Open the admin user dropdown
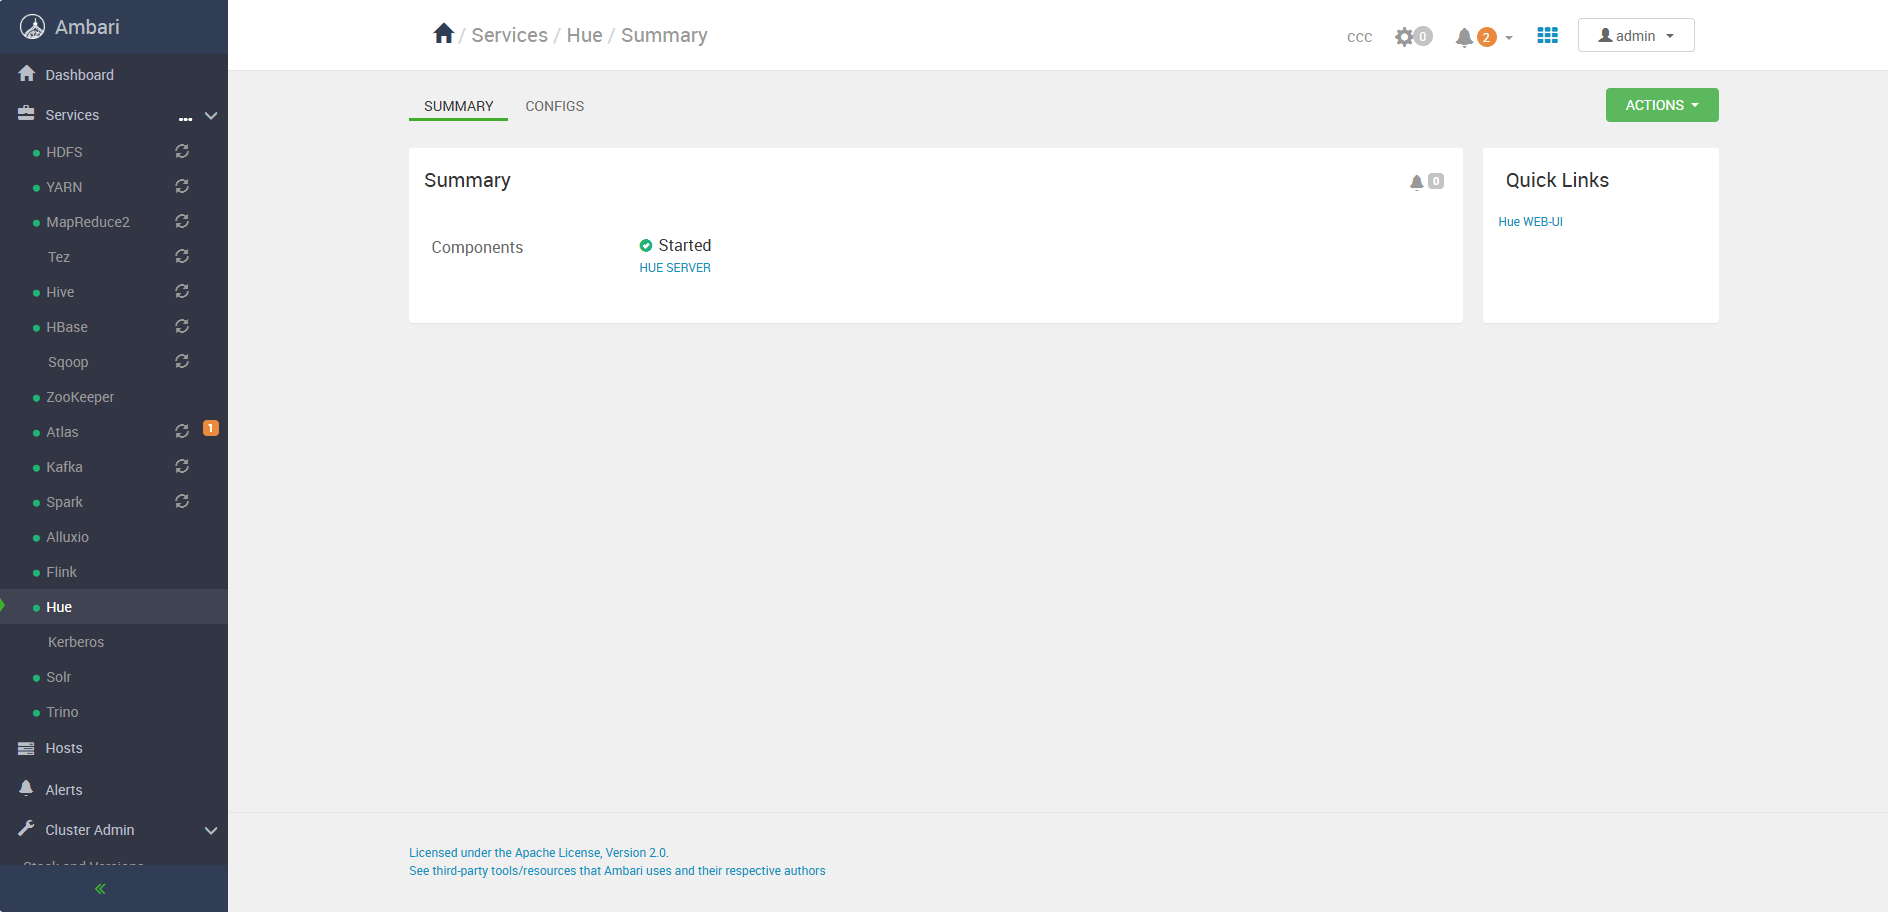This screenshot has width=1888, height=912. coord(1635,36)
